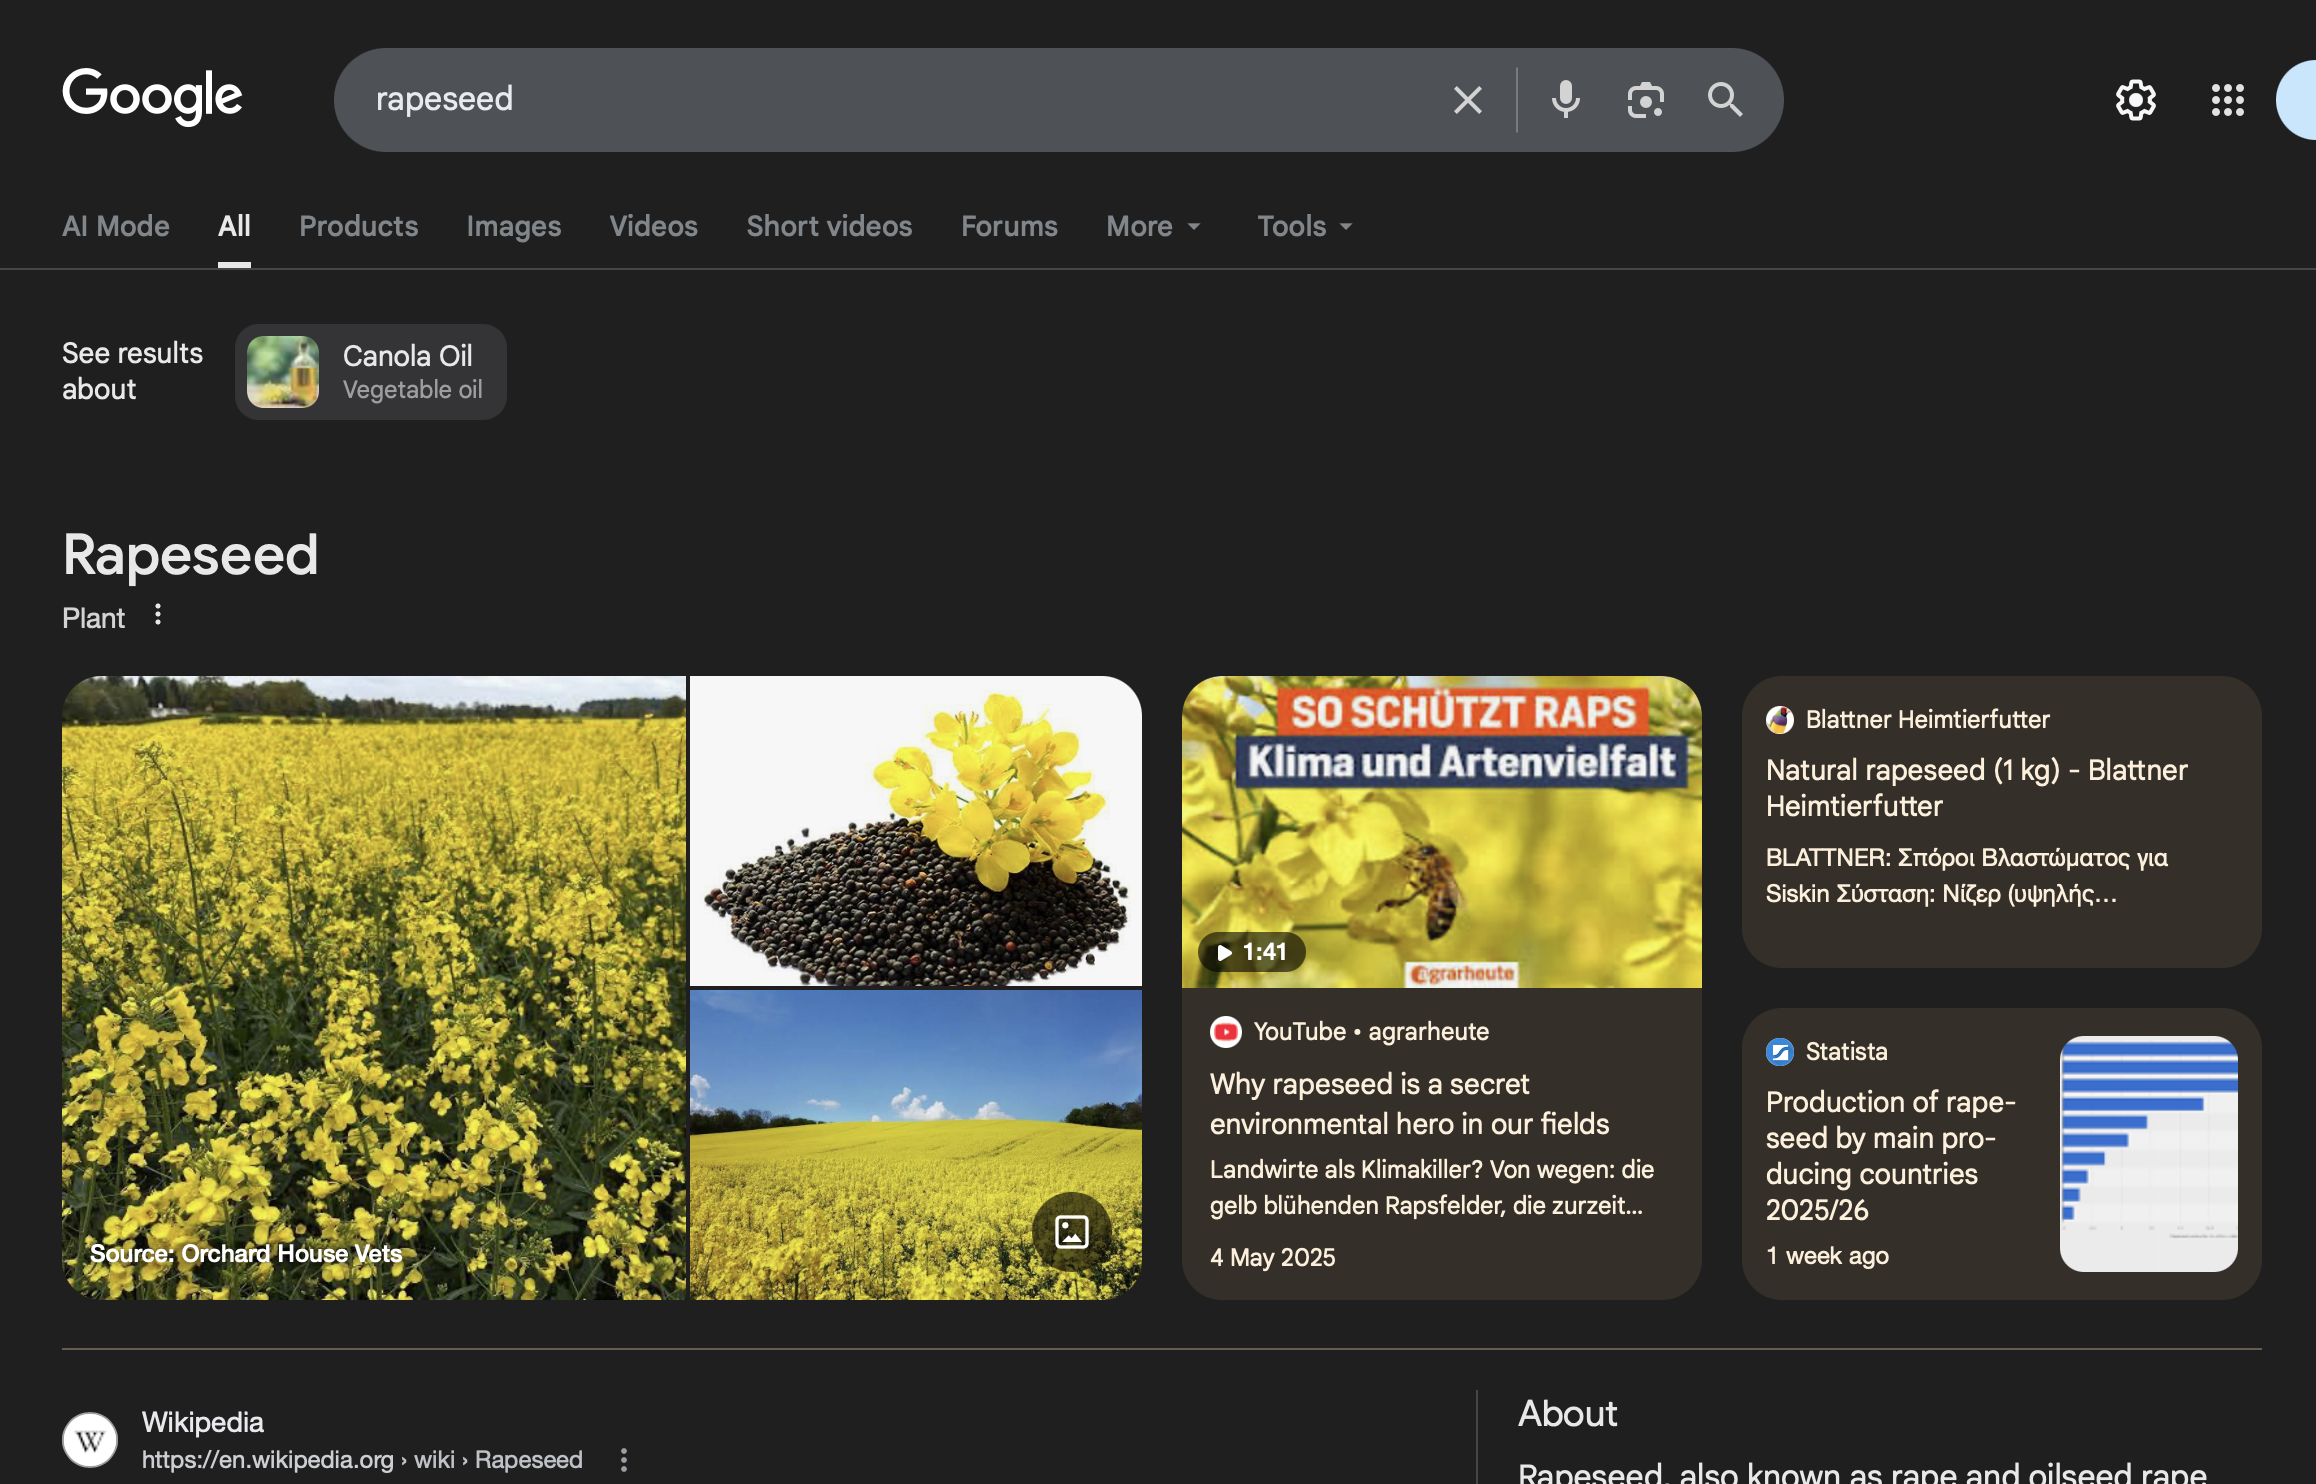
Task: Open the Quick settings gear
Action: (x=2135, y=100)
